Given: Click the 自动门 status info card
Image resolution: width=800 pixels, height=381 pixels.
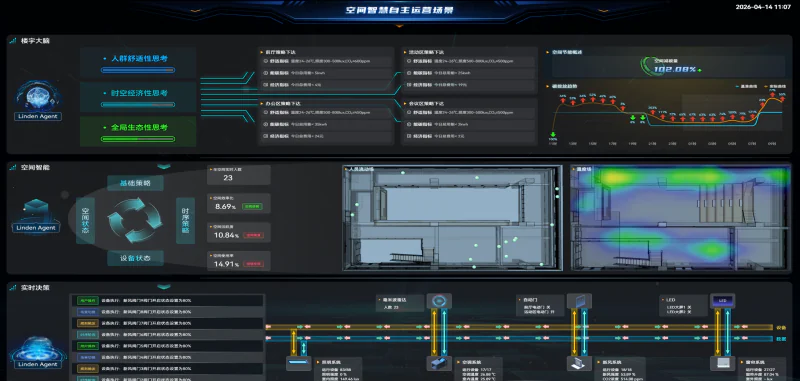Looking at the screenshot, I should [540, 305].
